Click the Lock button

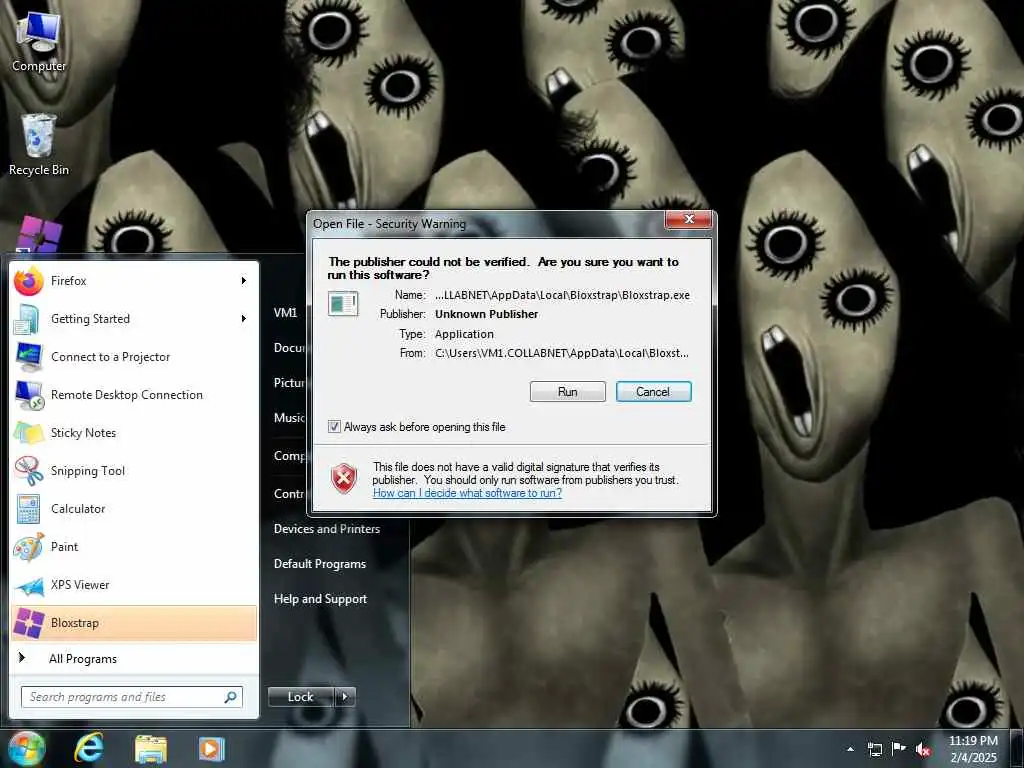point(300,697)
